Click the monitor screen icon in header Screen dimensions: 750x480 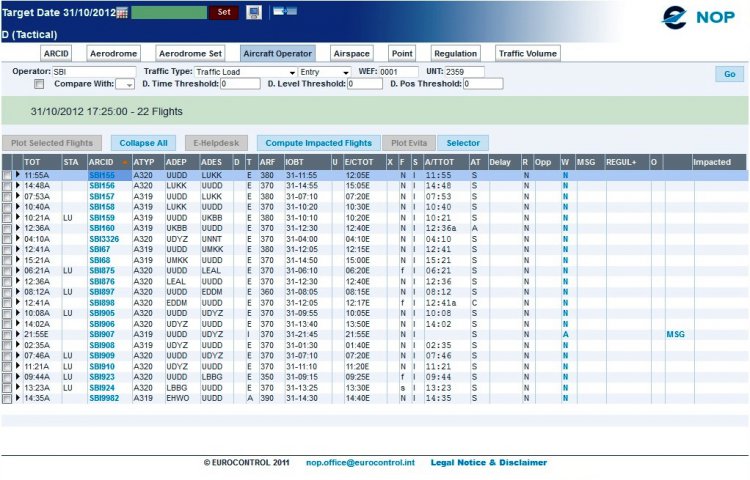coord(254,12)
